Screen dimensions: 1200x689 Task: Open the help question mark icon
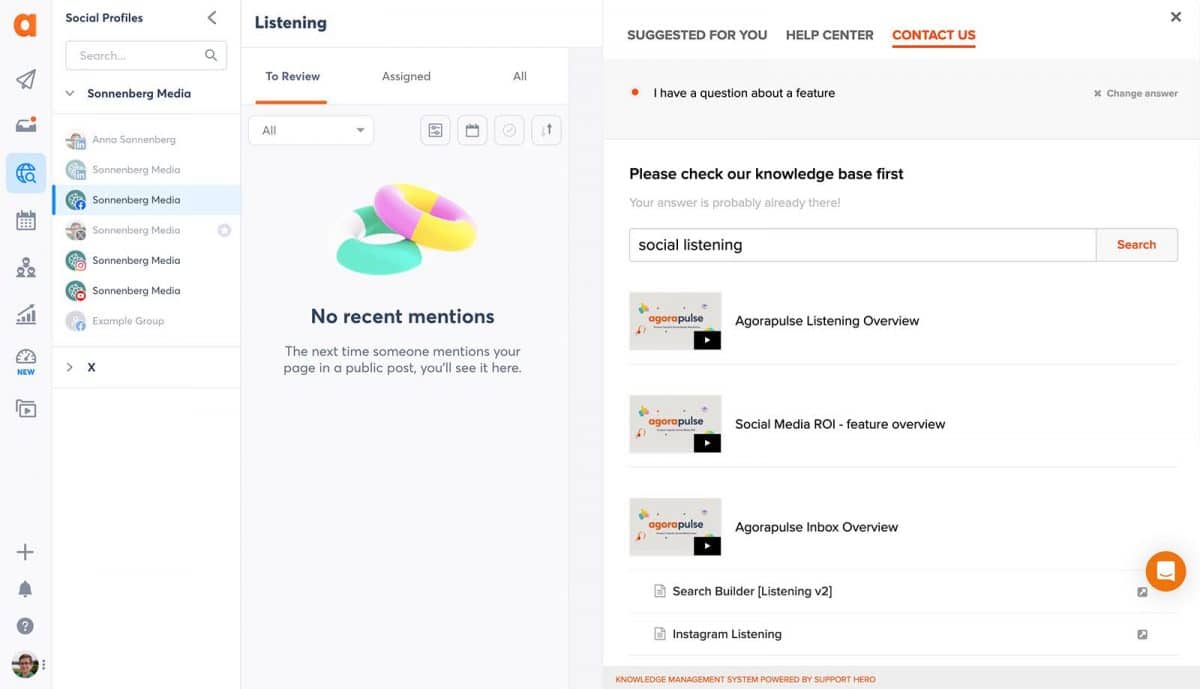coord(26,626)
